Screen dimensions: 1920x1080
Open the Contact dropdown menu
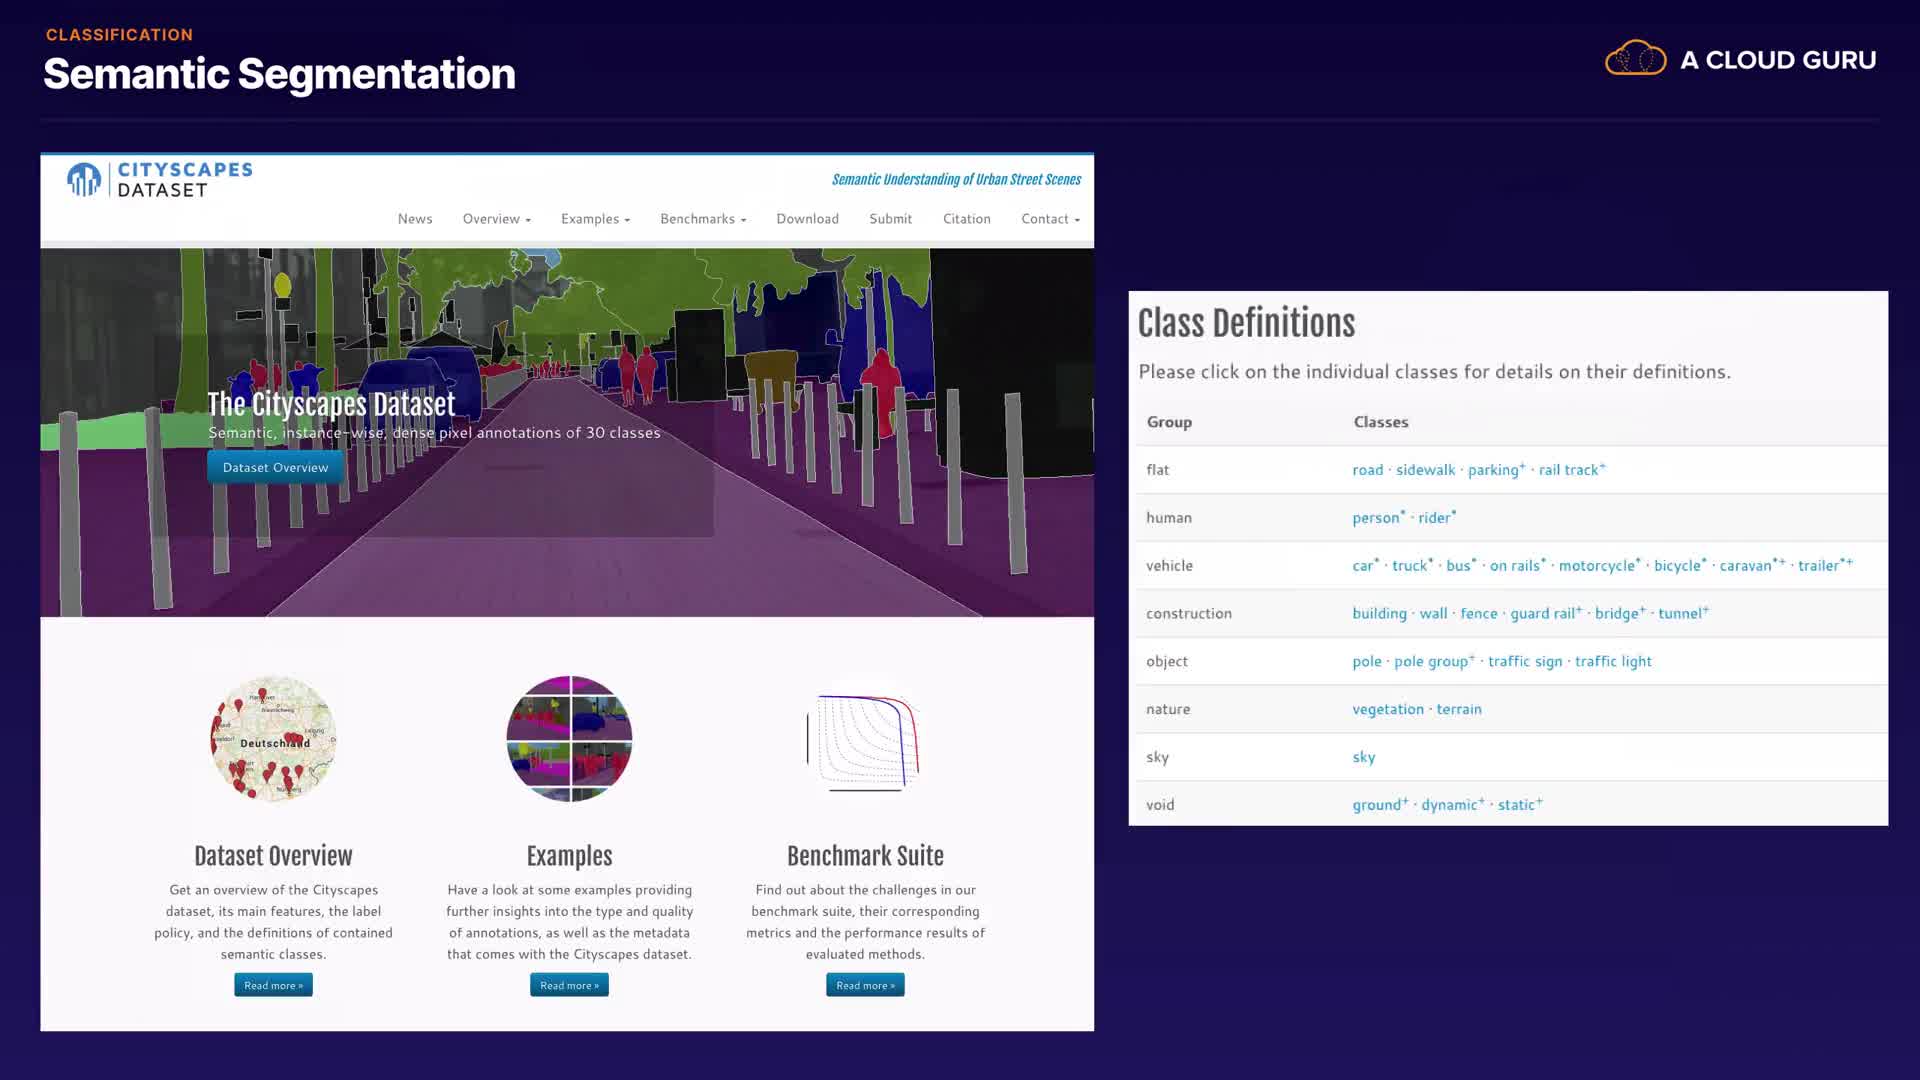pos(1050,219)
